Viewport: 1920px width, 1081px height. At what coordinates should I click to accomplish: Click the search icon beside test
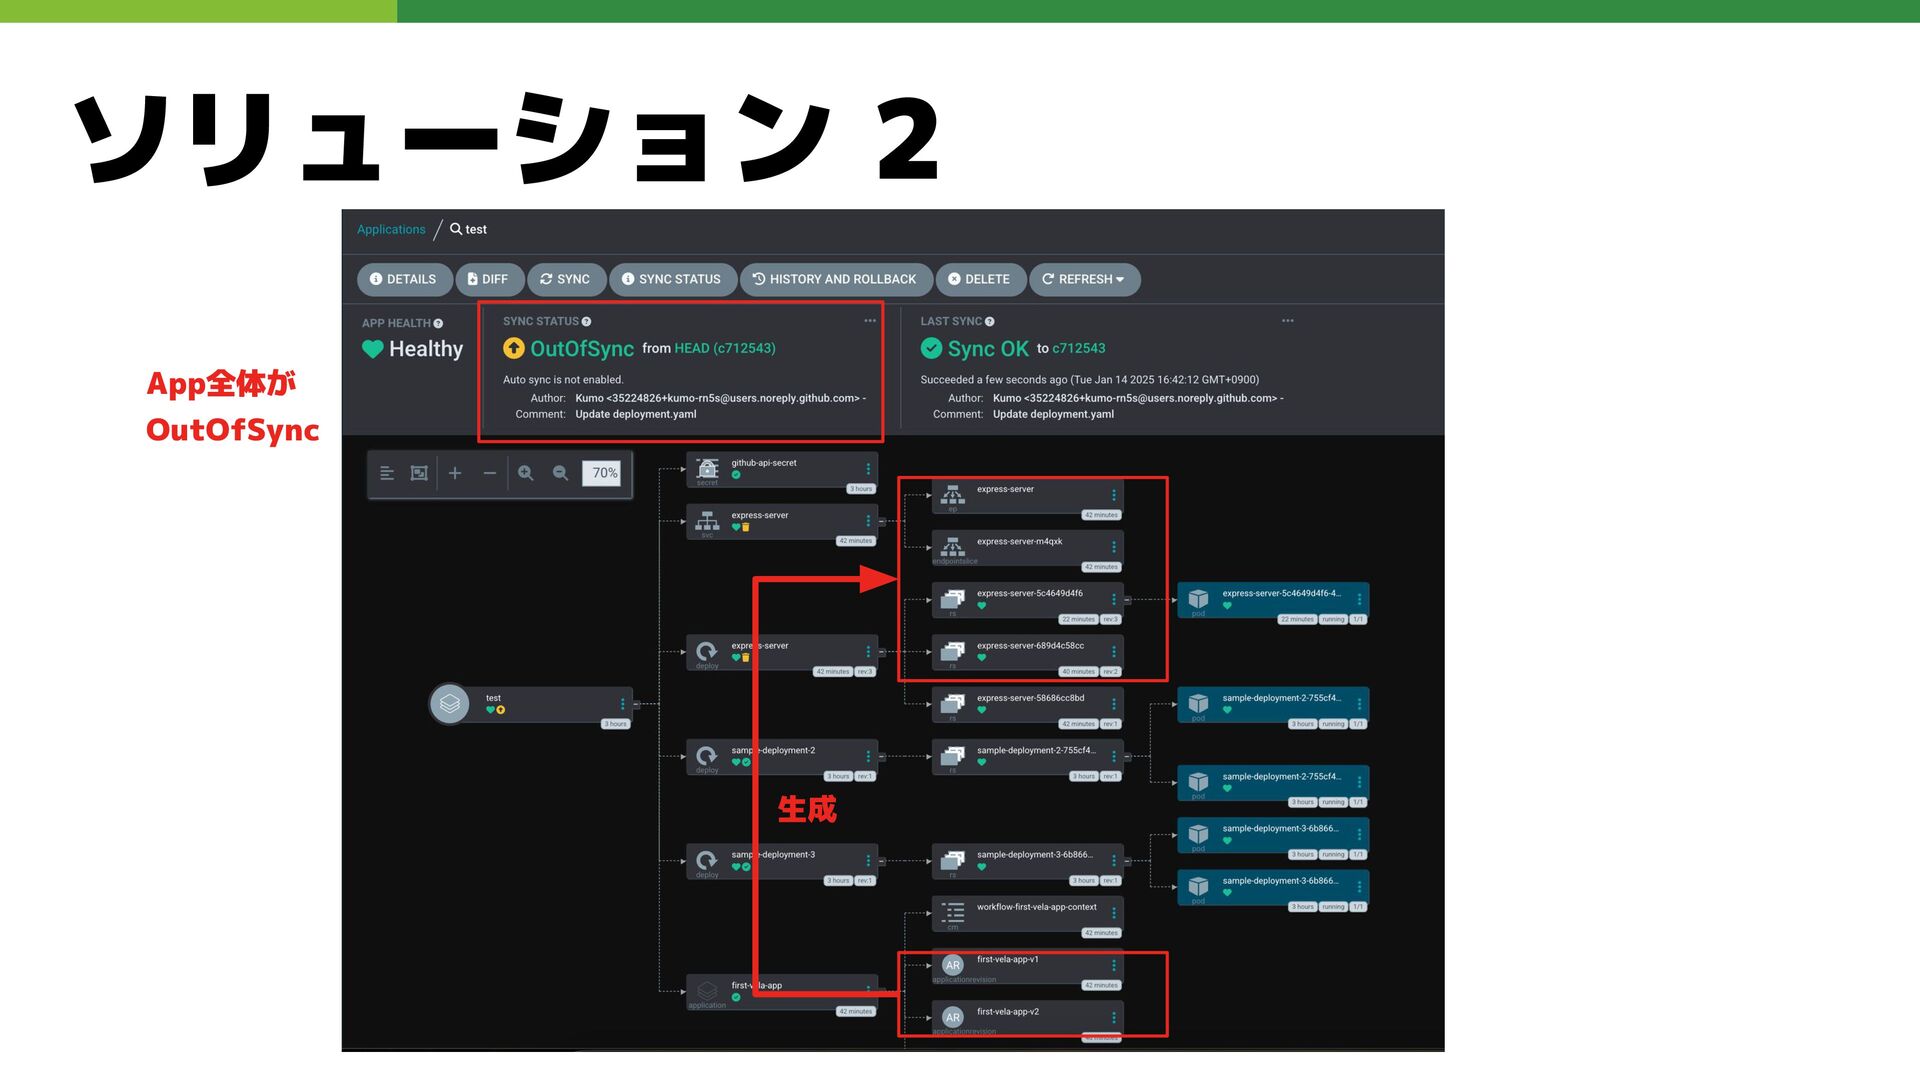[x=456, y=229]
